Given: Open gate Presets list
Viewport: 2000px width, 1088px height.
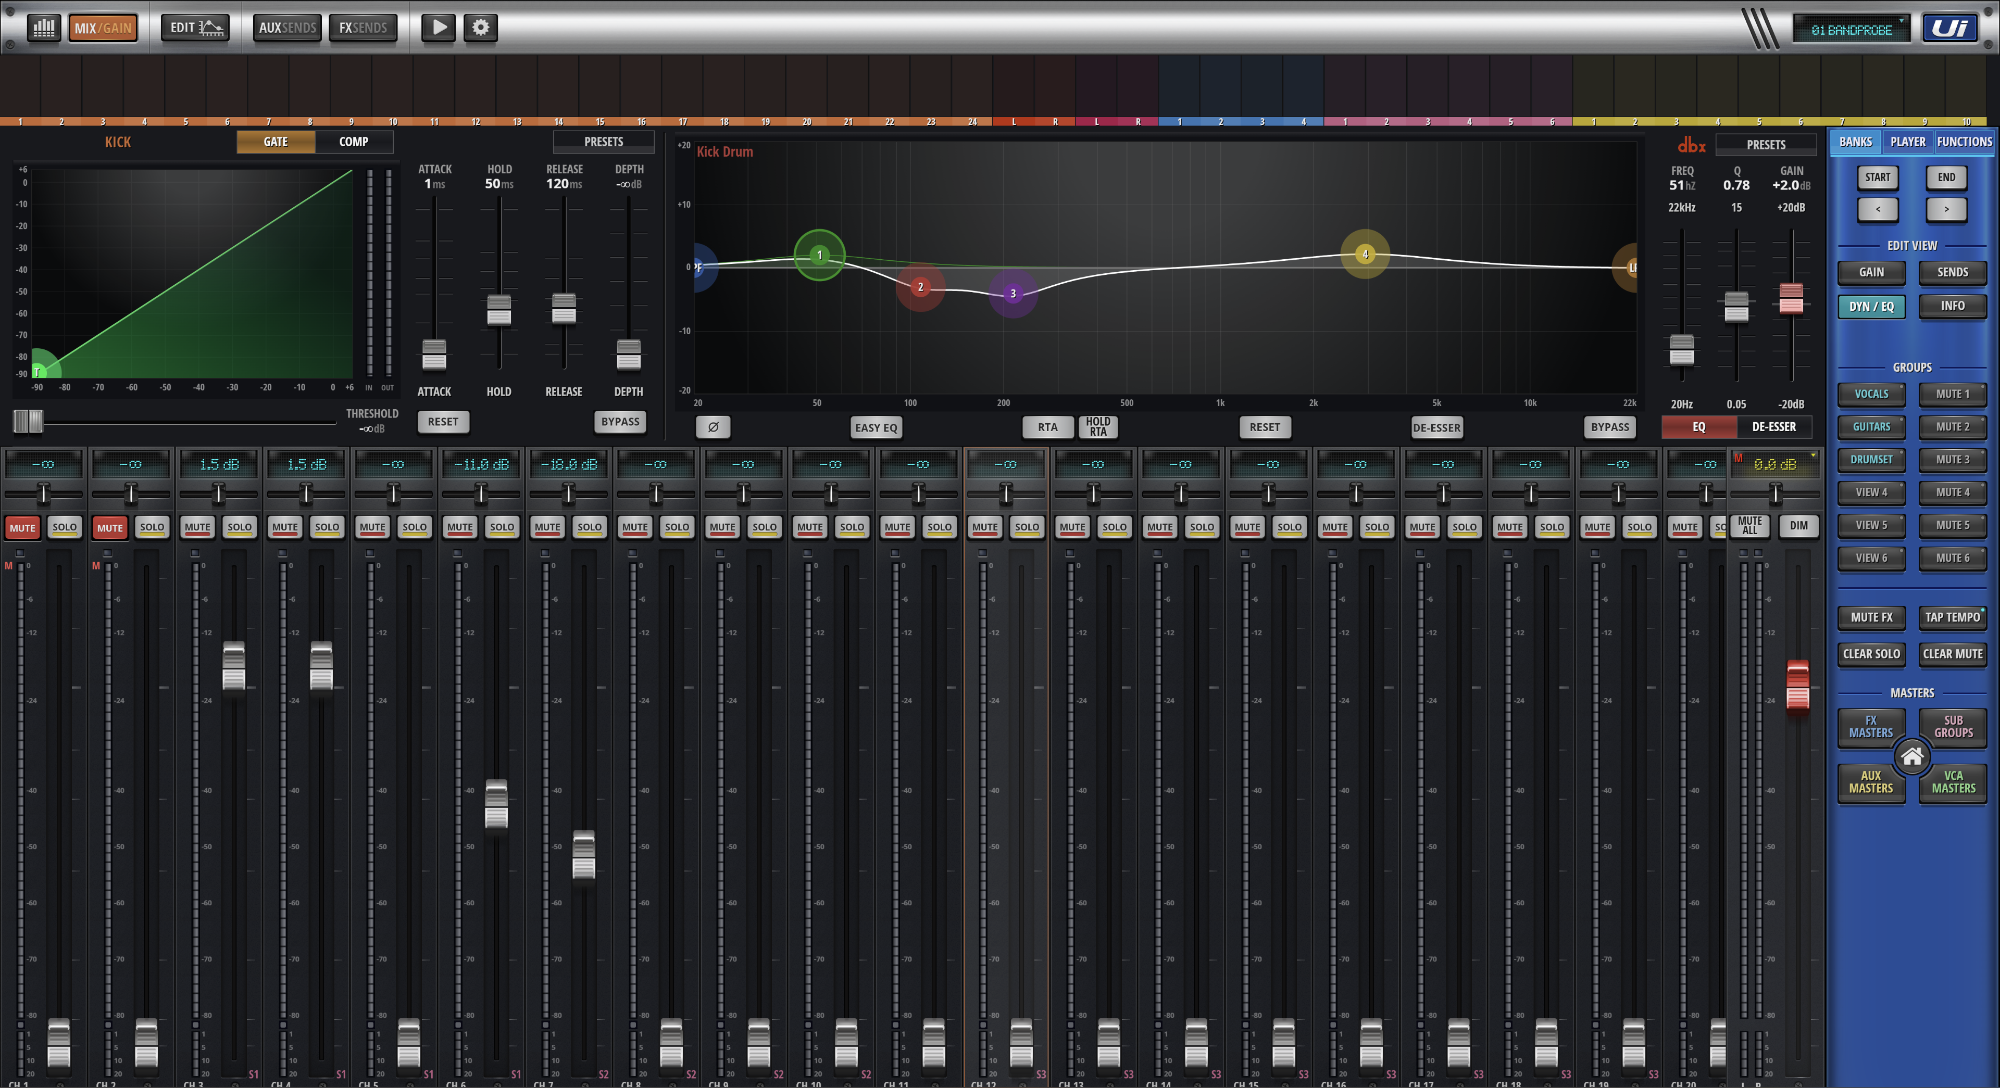Looking at the screenshot, I should 604,142.
